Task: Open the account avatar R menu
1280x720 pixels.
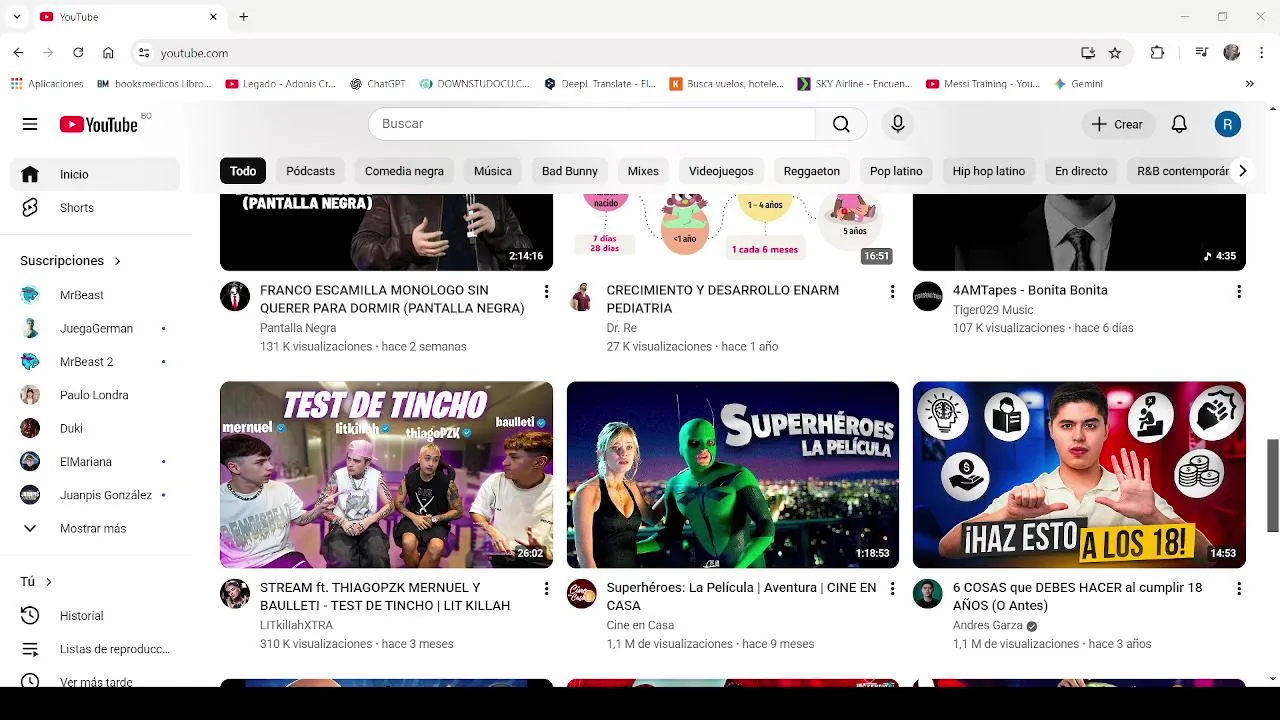Action: click(x=1228, y=124)
